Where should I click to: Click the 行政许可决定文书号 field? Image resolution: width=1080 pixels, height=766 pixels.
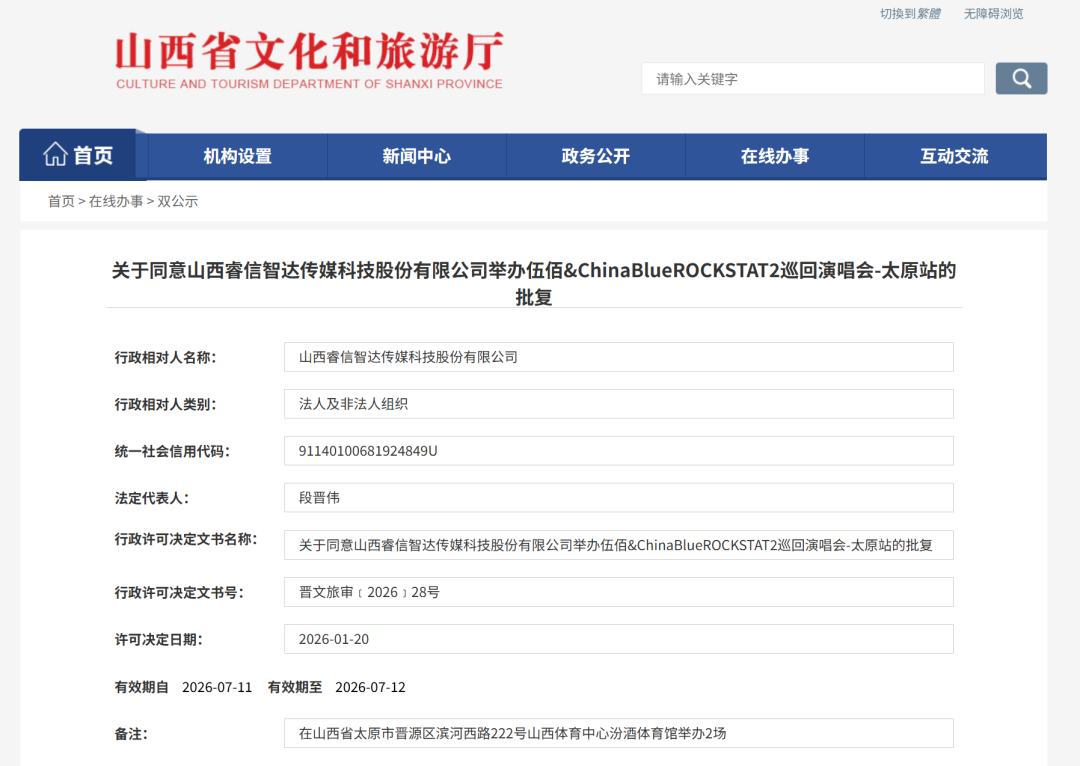pyautogui.click(x=618, y=592)
